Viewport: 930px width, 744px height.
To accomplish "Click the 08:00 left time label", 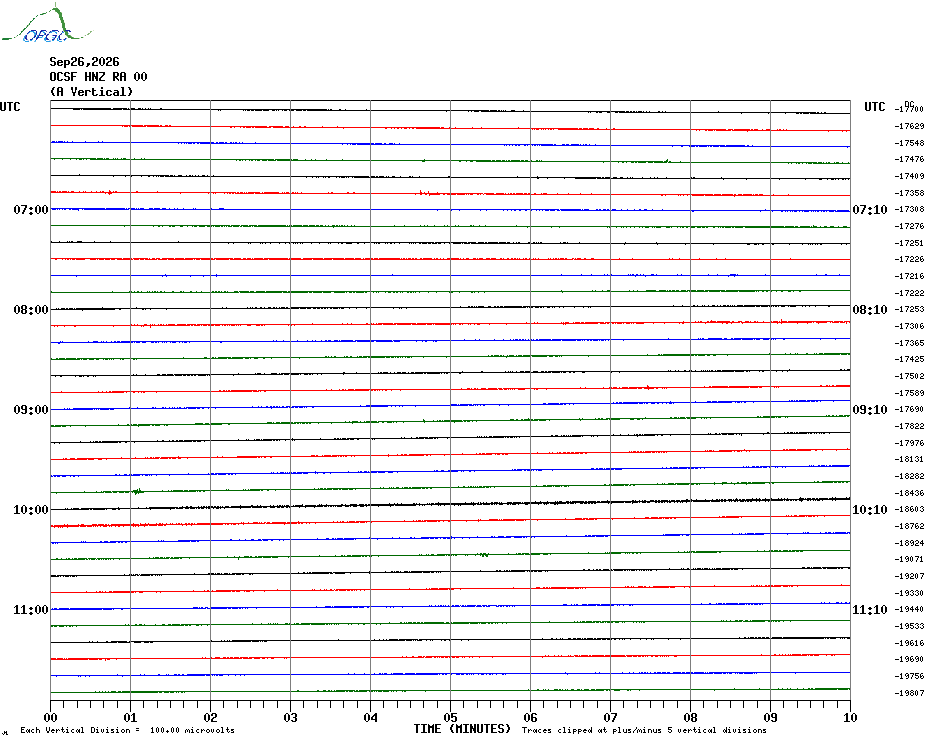I will tap(31, 310).
